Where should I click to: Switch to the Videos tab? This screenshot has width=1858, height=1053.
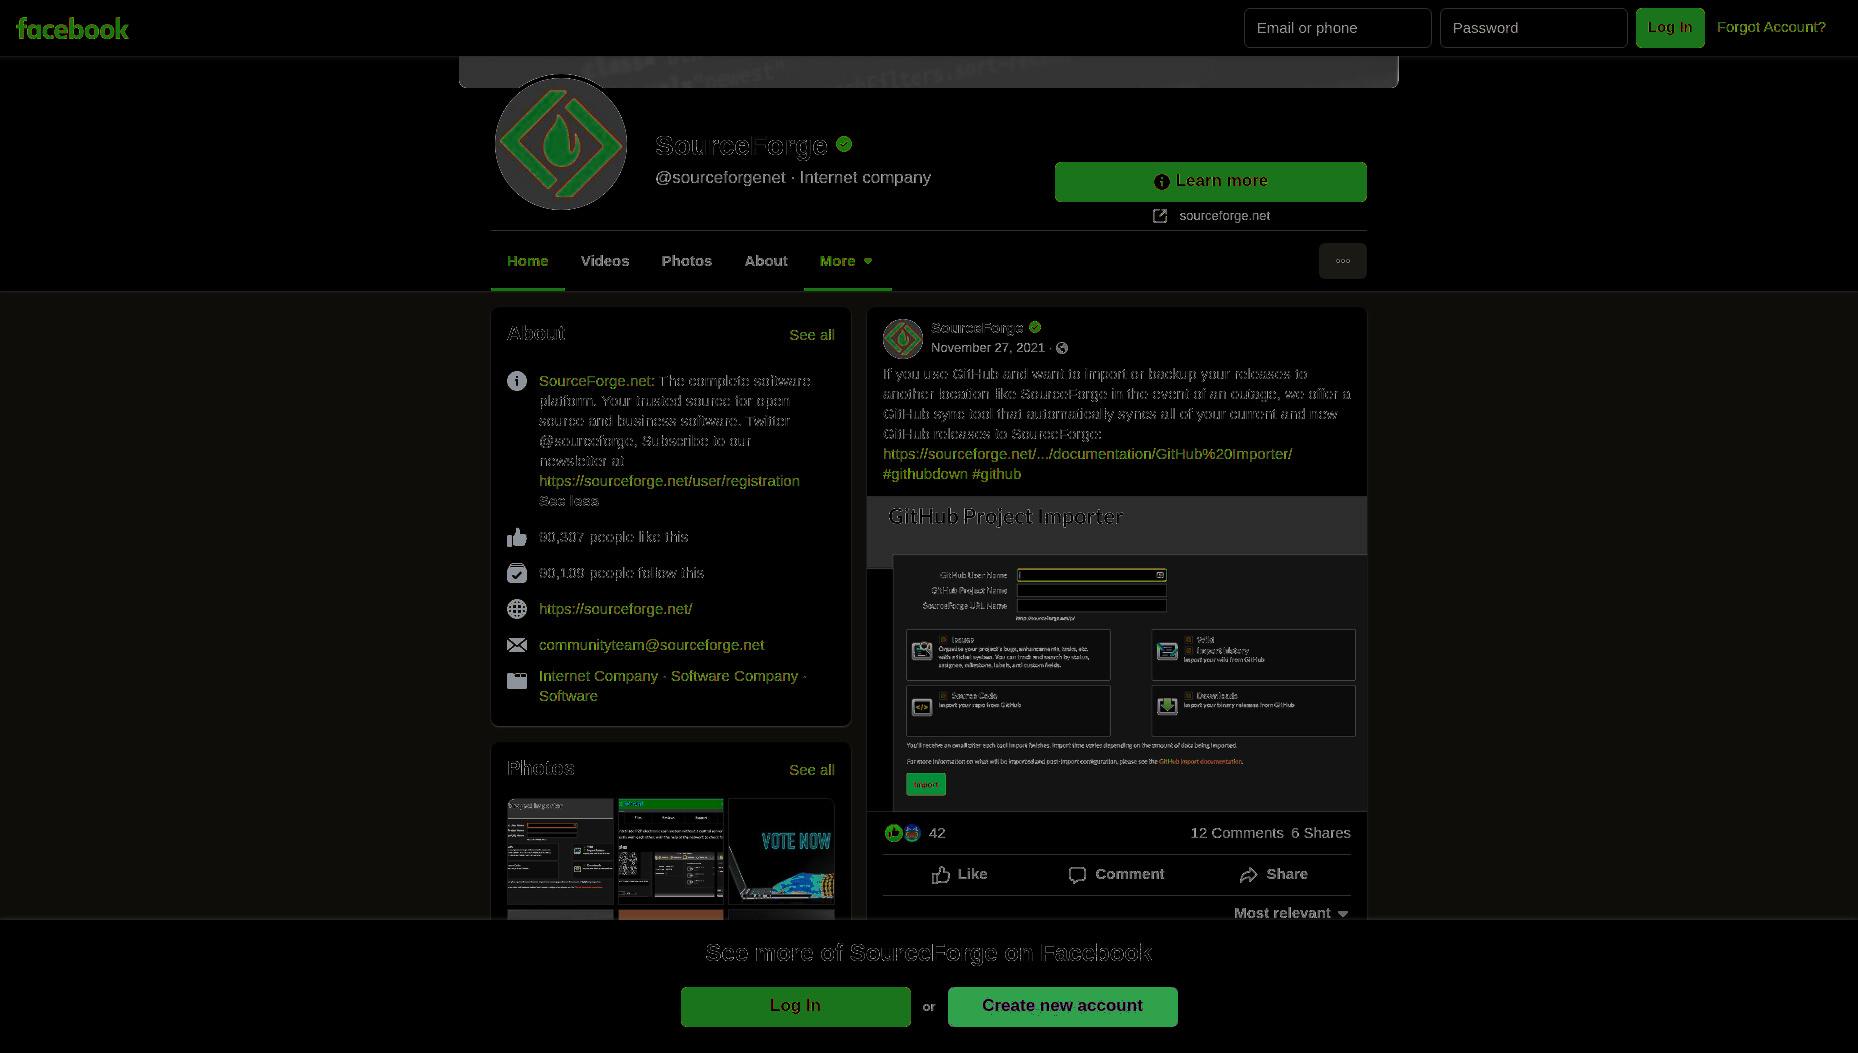click(605, 261)
